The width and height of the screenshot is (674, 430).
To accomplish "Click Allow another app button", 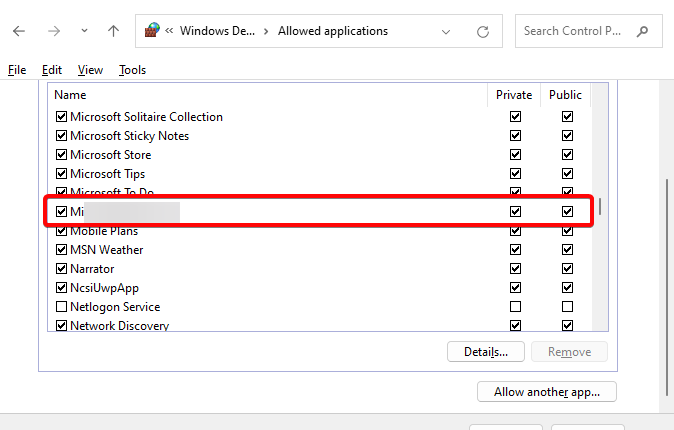I will [x=546, y=392].
